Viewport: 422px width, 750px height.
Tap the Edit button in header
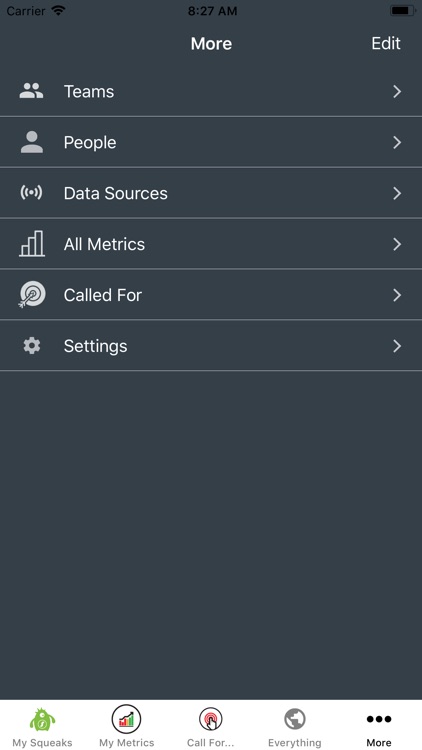(x=386, y=43)
